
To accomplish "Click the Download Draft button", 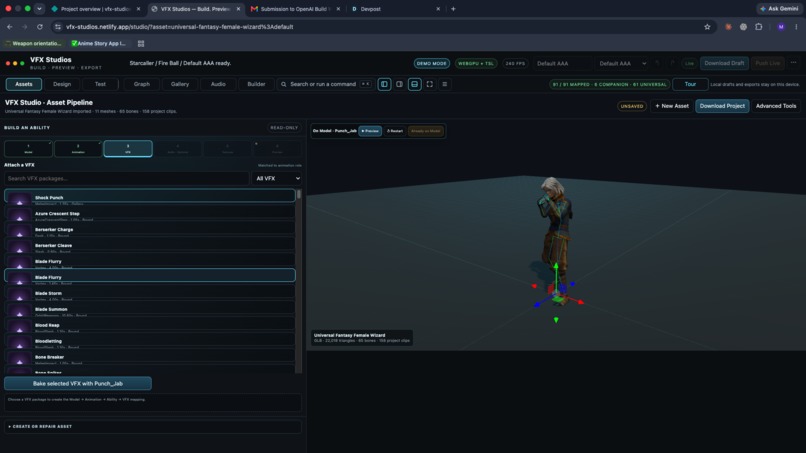I will tap(724, 63).
